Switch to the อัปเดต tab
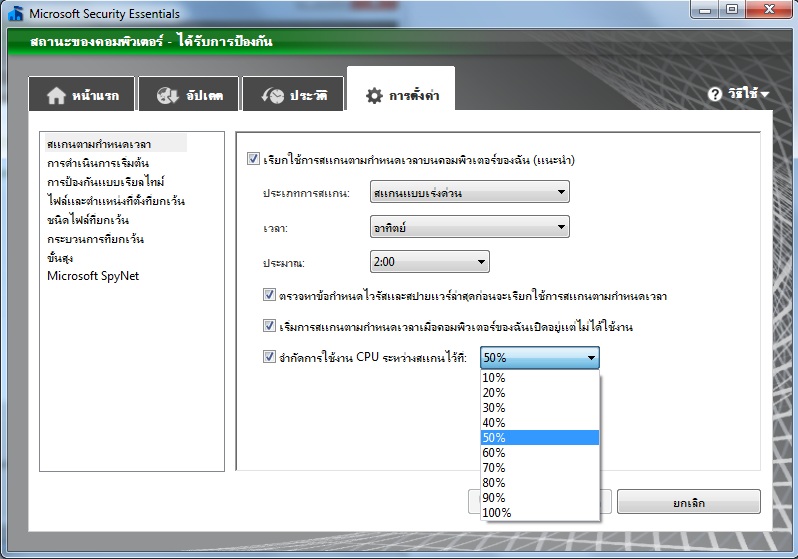798x559 pixels. [188, 94]
